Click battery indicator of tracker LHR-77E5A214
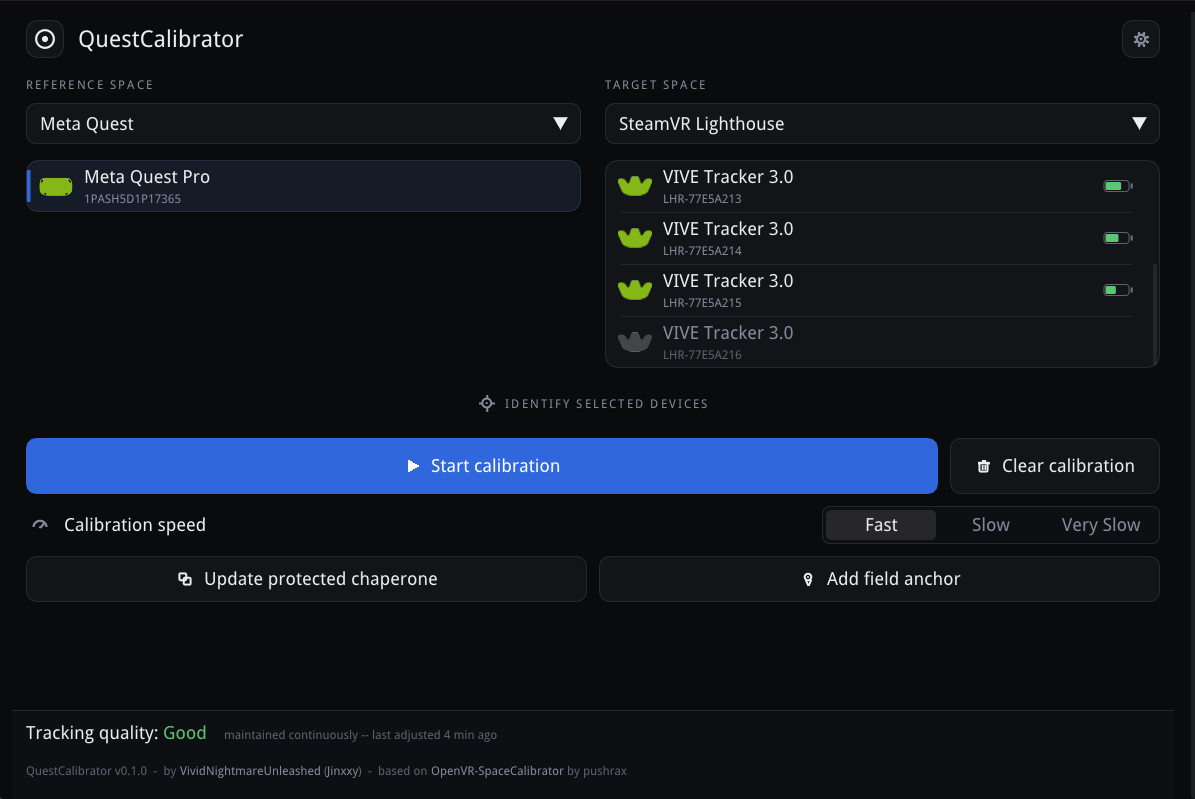Image resolution: width=1195 pixels, height=799 pixels. [x=1117, y=238]
